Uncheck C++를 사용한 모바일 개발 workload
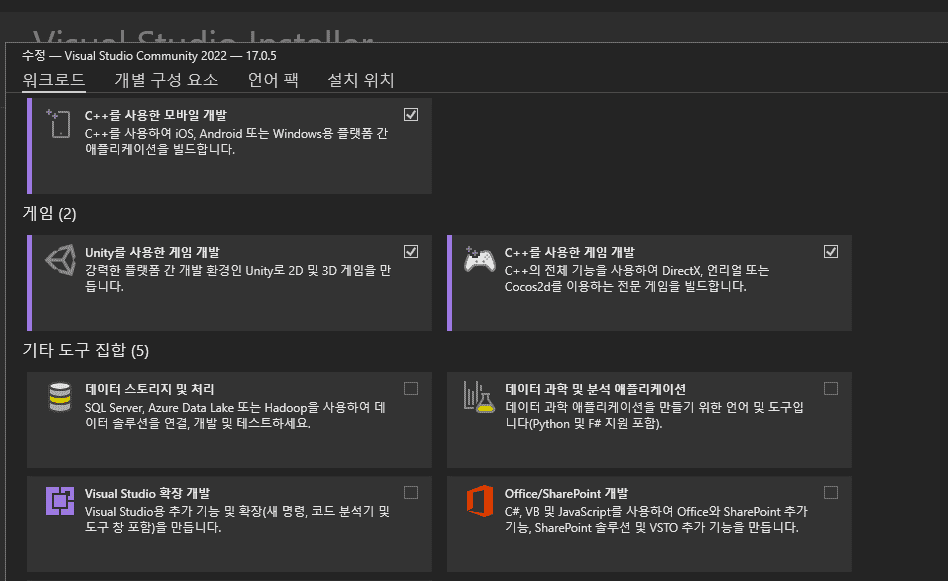Viewport: 948px width, 581px height. 411,115
